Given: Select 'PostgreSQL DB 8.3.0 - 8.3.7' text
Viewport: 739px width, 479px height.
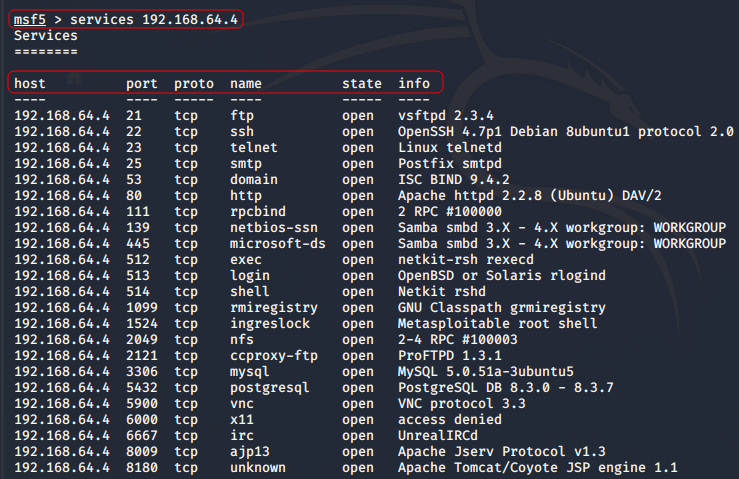Looking at the screenshot, I should (506, 388).
